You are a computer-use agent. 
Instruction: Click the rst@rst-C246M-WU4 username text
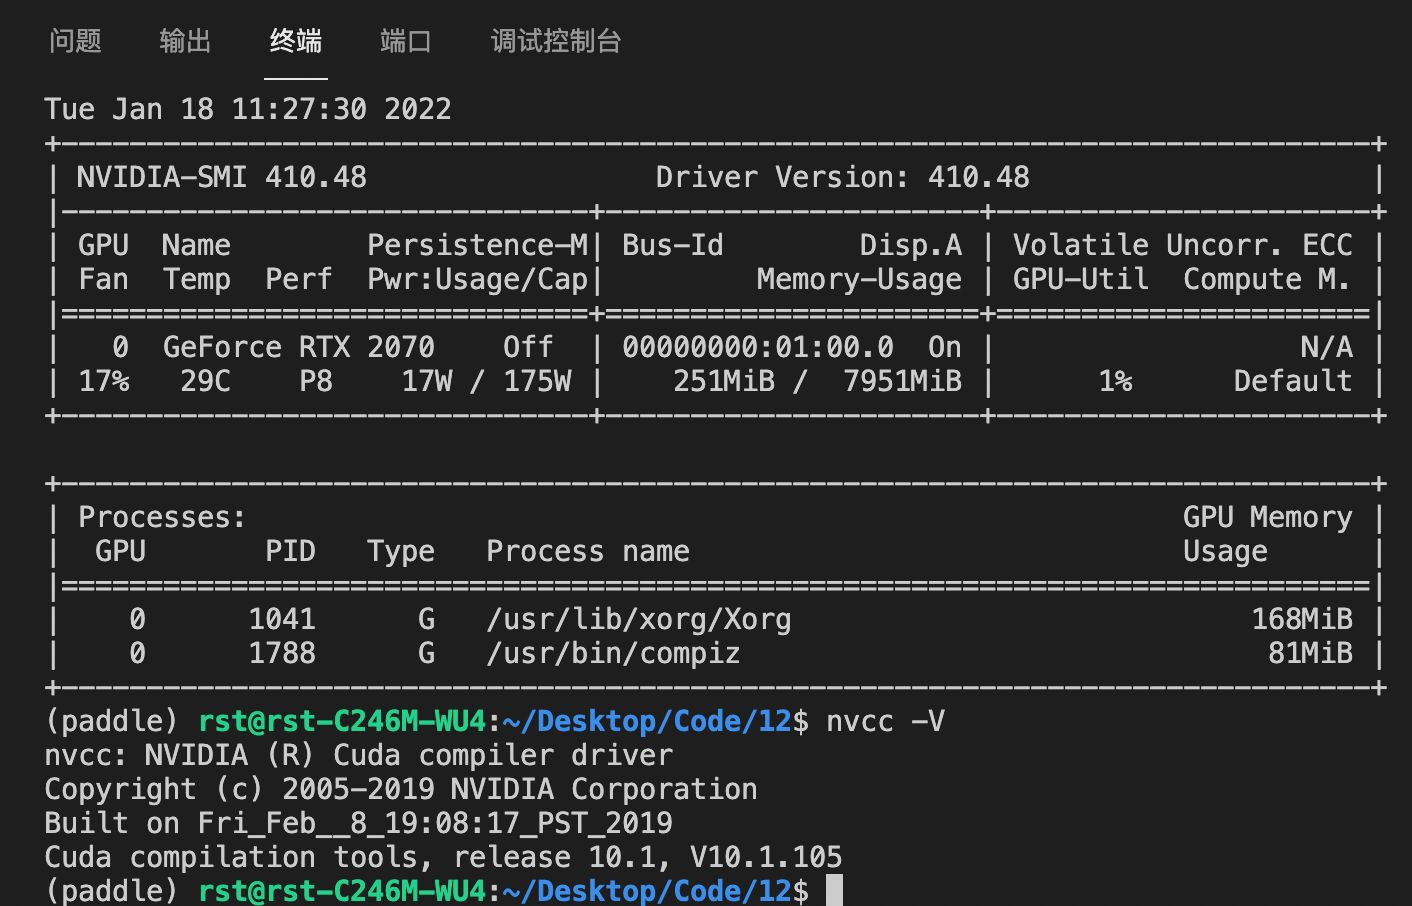coord(342,720)
